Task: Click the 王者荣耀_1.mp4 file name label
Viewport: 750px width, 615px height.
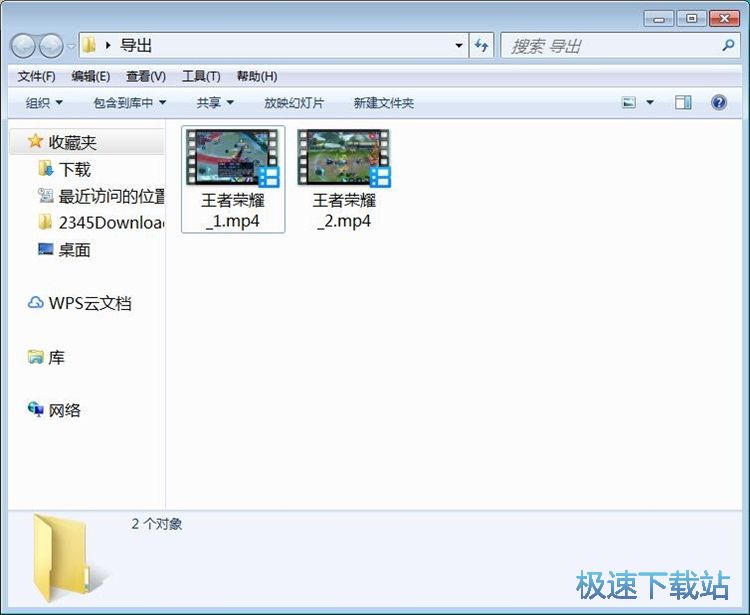Action: (233, 210)
